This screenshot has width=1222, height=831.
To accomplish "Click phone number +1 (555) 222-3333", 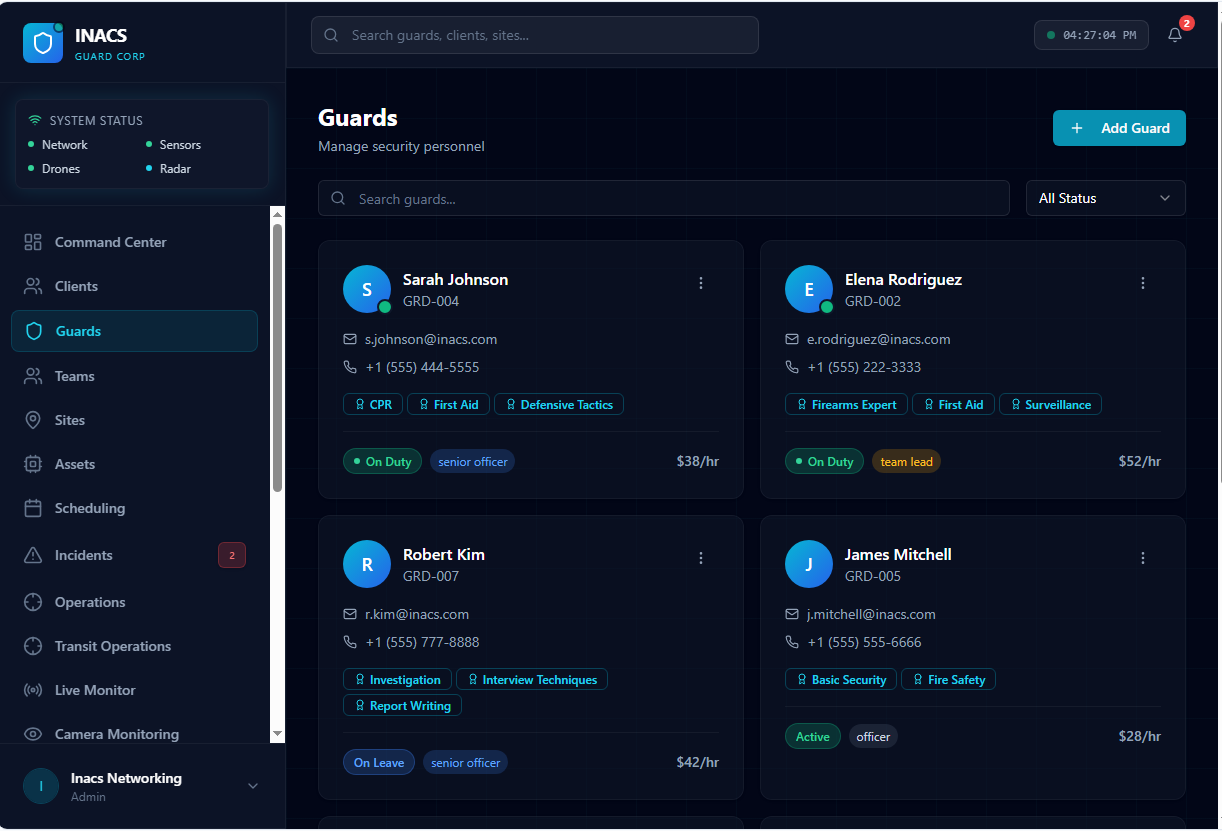I will (864, 367).
